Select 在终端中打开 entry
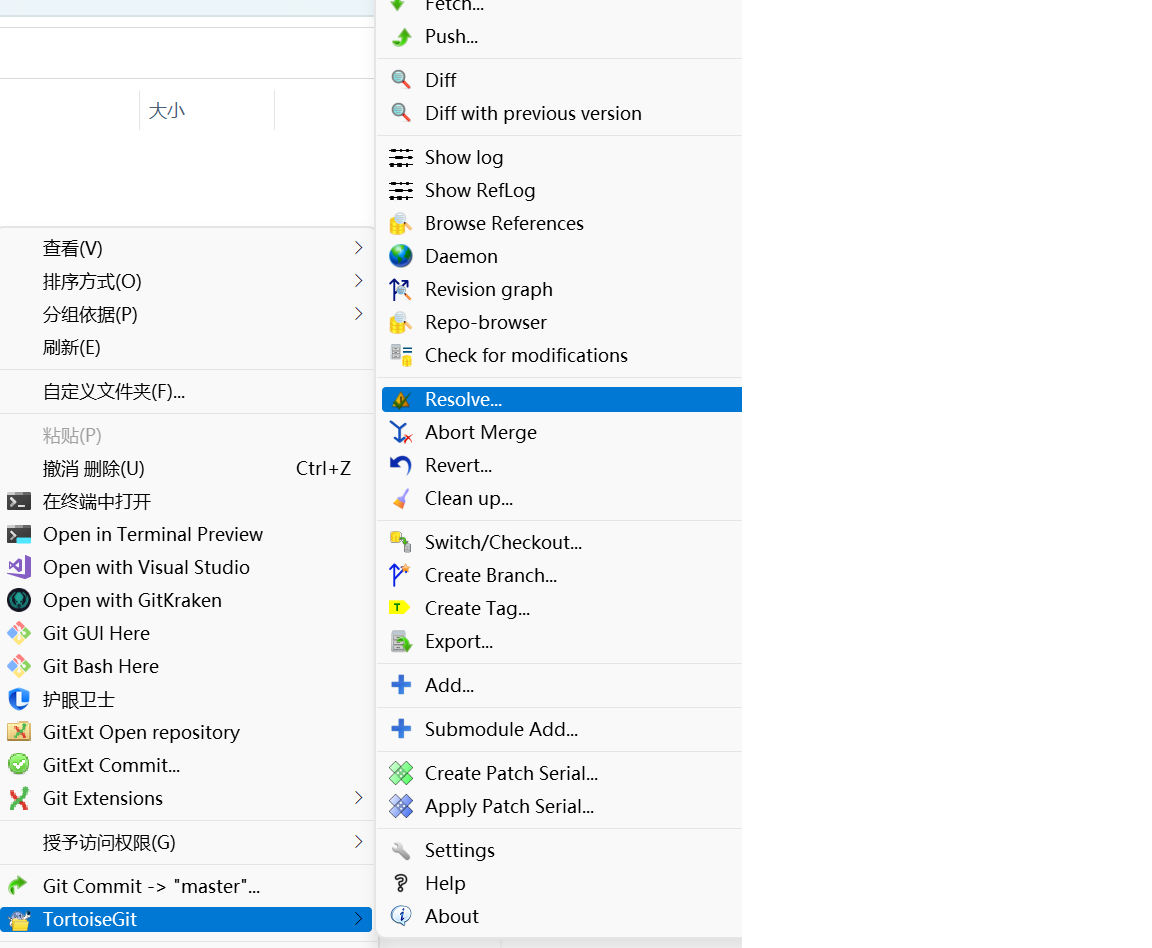Viewport: 1152px width, 948px height. click(187, 502)
